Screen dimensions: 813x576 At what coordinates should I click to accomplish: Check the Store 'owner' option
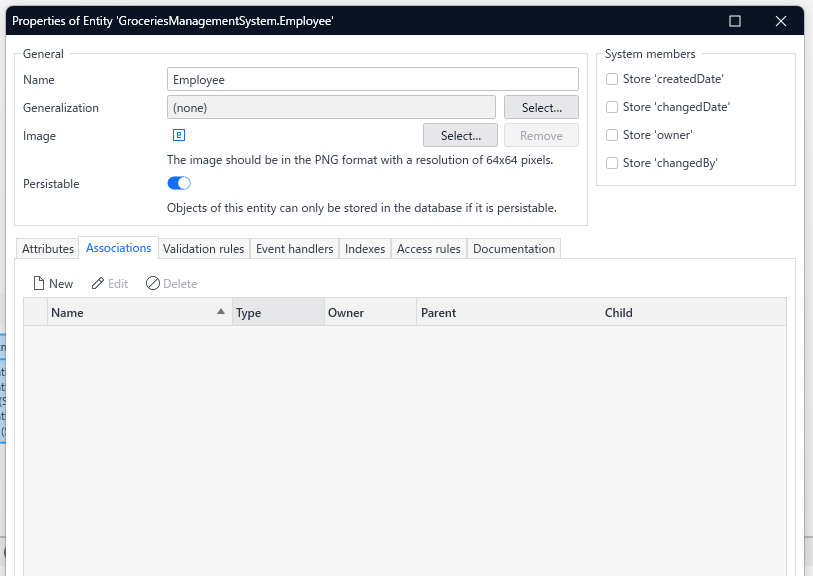pos(612,135)
